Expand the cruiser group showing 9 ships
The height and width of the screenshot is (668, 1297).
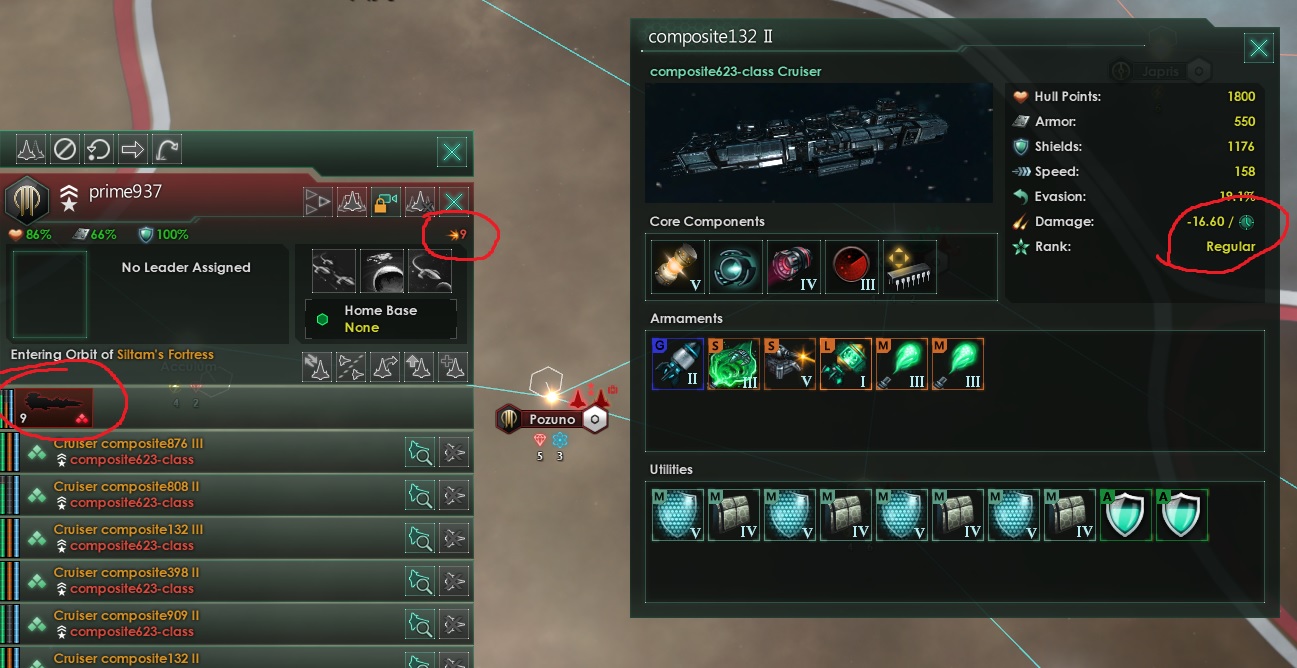(54, 407)
